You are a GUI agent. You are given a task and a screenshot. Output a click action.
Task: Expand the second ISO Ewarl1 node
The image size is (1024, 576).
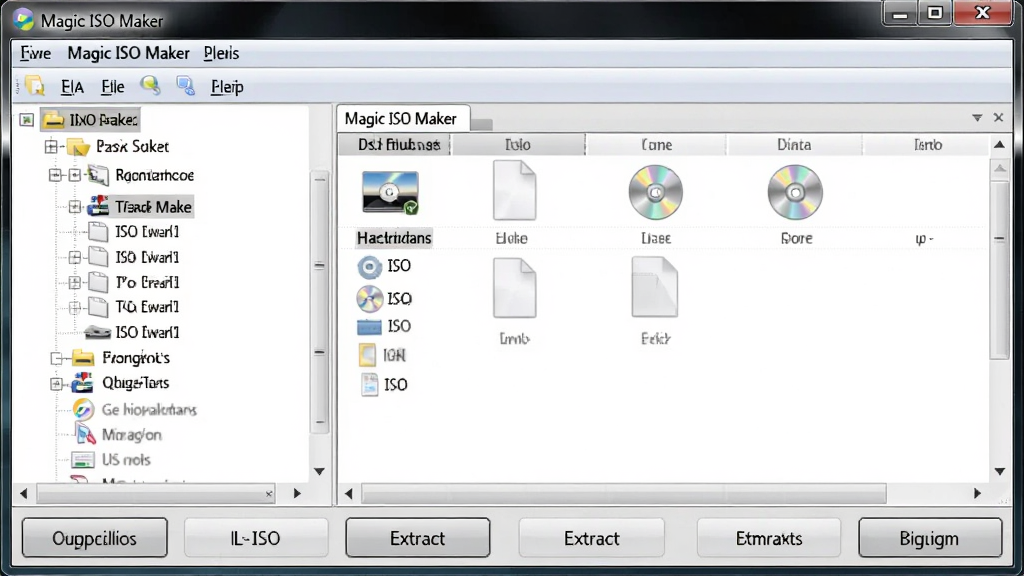(x=74, y=257)
